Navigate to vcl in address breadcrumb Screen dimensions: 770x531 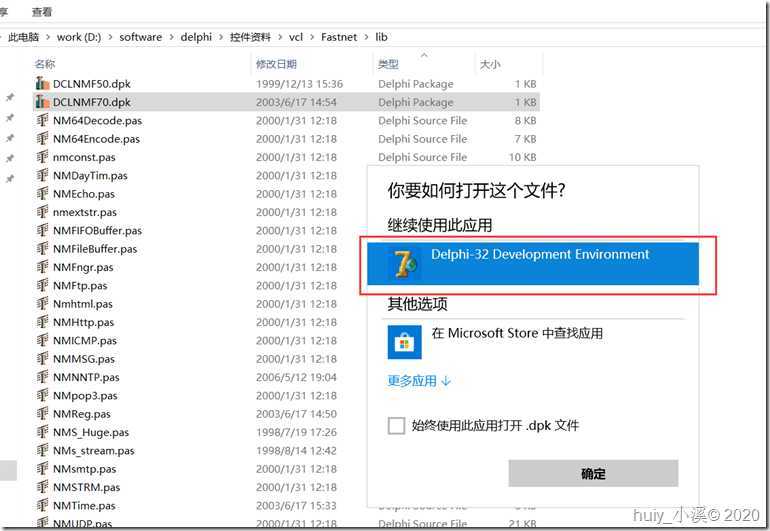(x=296, y=37)
